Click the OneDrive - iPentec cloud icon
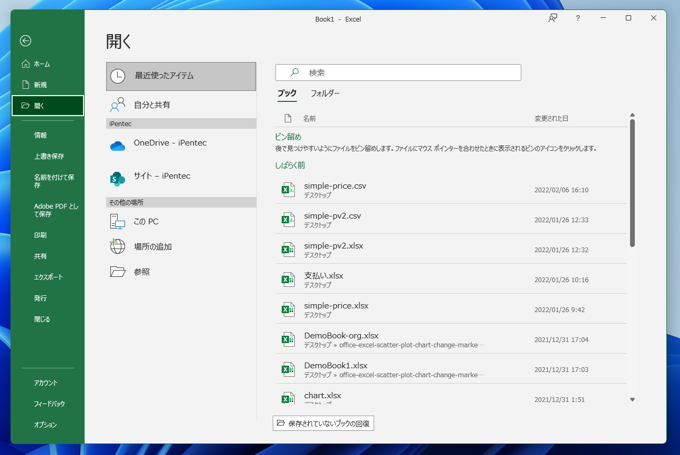Image resolution: width=680 pixels, height=455 pixels. pyautogui.click(x=118, y=144)
